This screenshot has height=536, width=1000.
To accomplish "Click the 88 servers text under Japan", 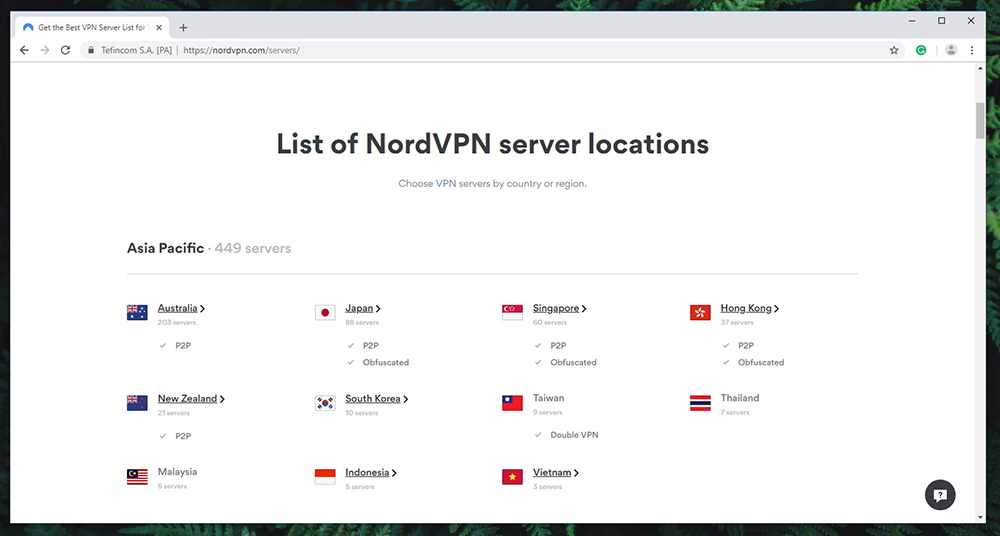I will click(362, 322).
